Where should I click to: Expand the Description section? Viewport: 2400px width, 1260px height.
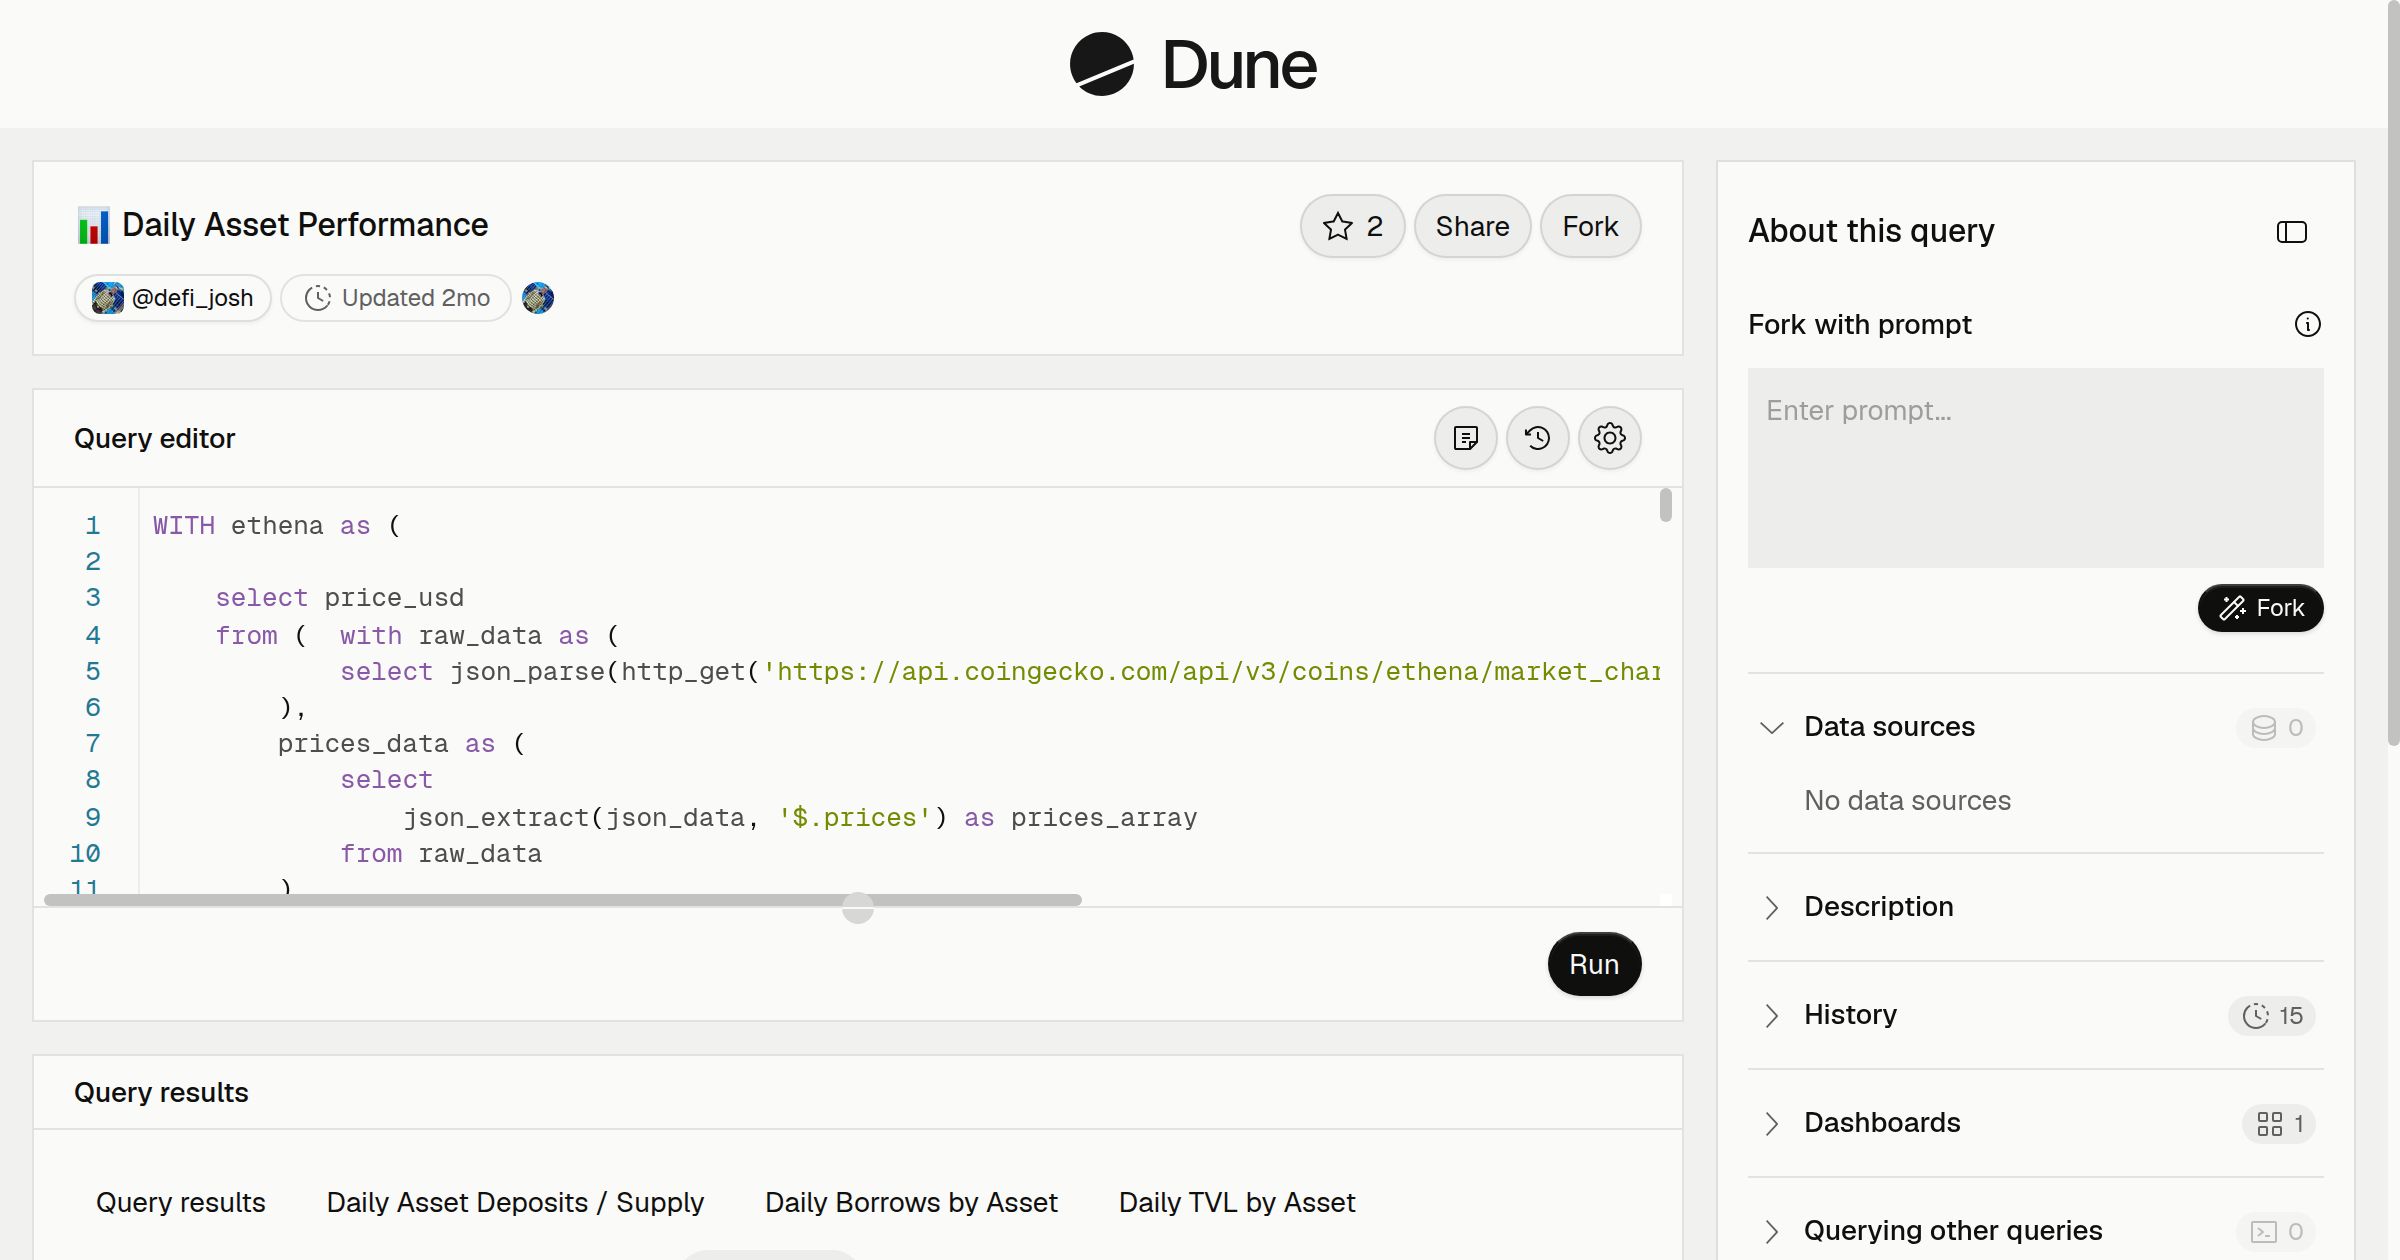point(1771,907)
